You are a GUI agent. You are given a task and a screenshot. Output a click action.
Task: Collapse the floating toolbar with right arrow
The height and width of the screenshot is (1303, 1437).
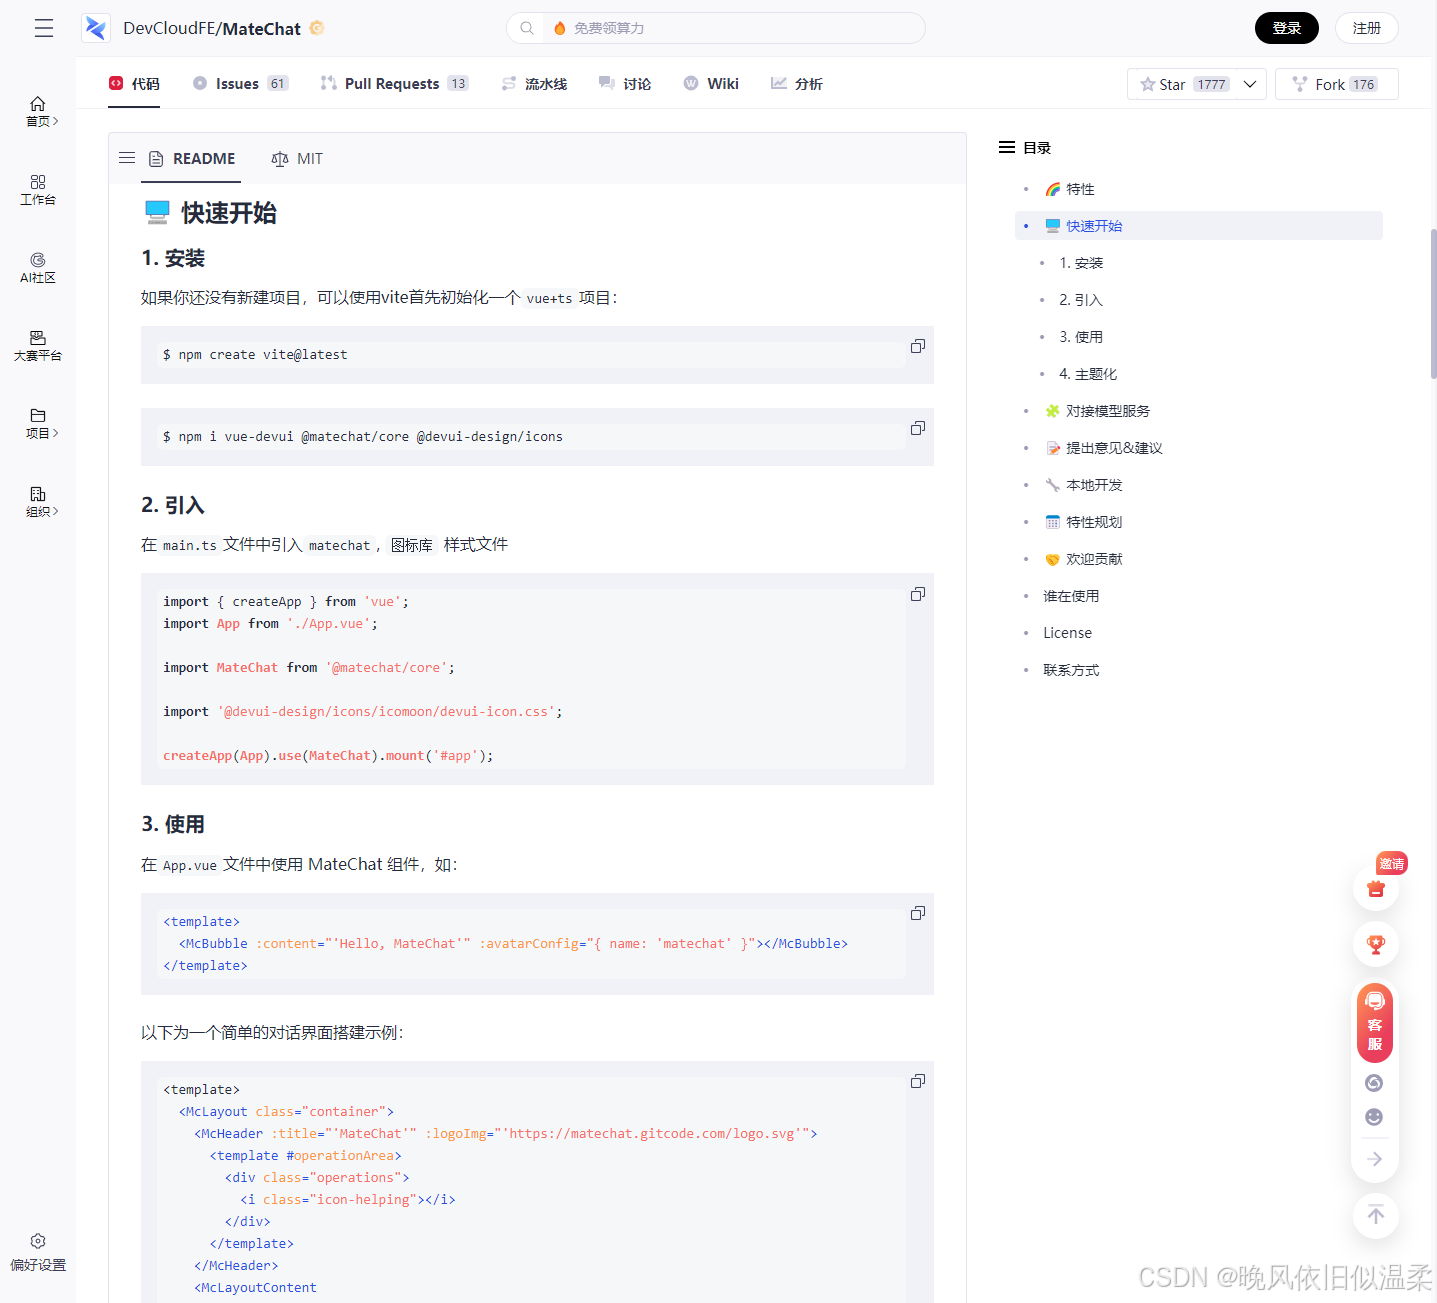point(1375,1159)
